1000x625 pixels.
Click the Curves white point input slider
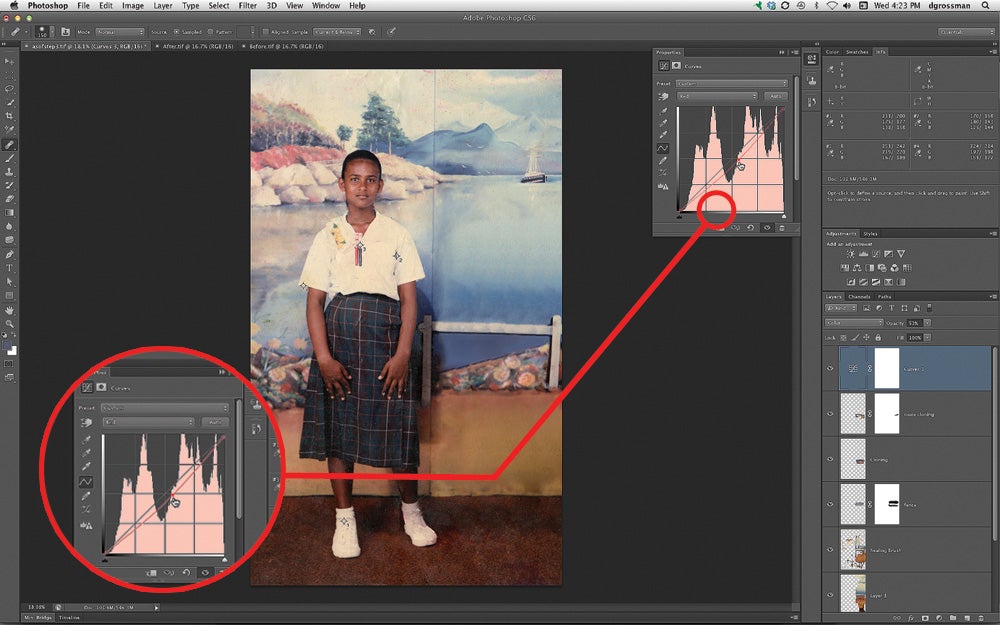(x=784, y=217)
